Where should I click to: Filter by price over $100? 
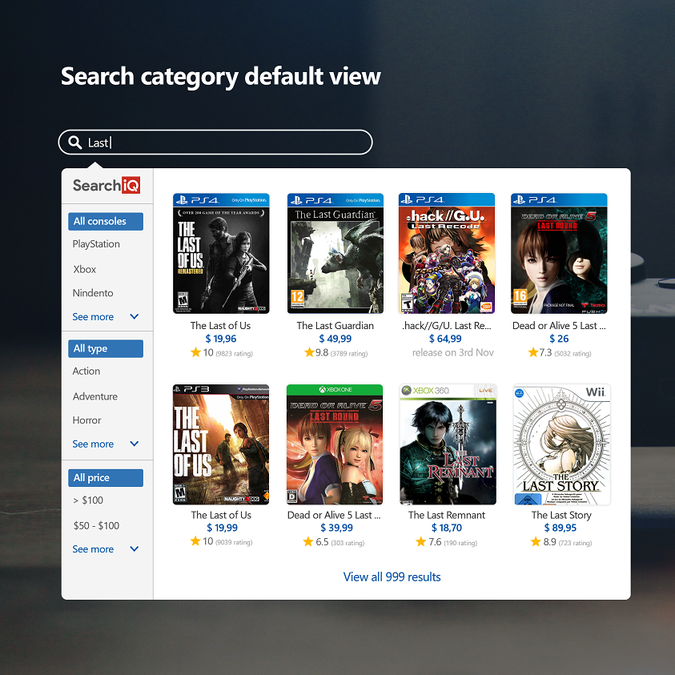[x=88, y=500]
